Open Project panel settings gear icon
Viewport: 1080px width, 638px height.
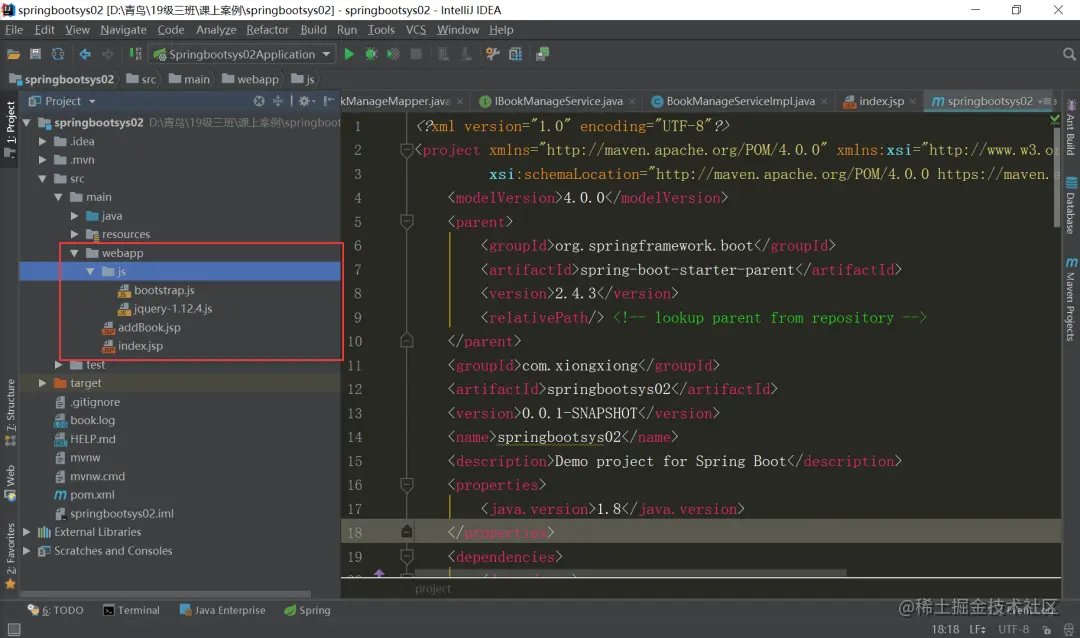click(304, 101)
